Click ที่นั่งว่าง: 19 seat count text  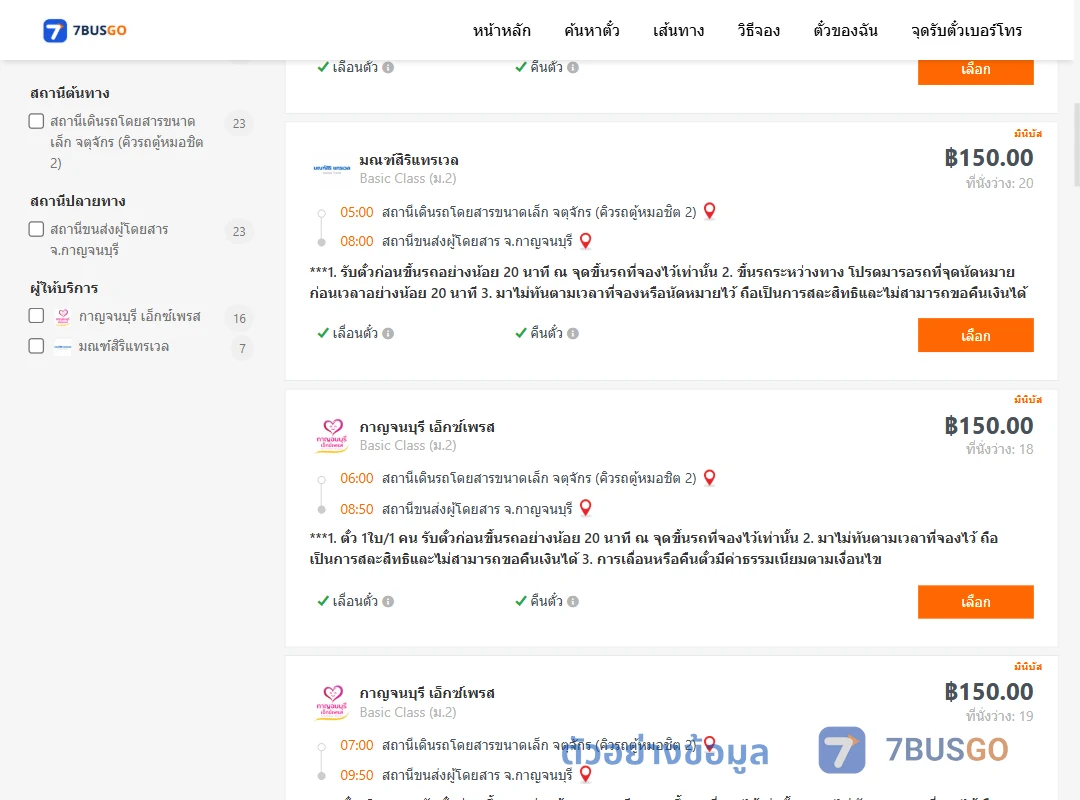click(x=999, y=716)
